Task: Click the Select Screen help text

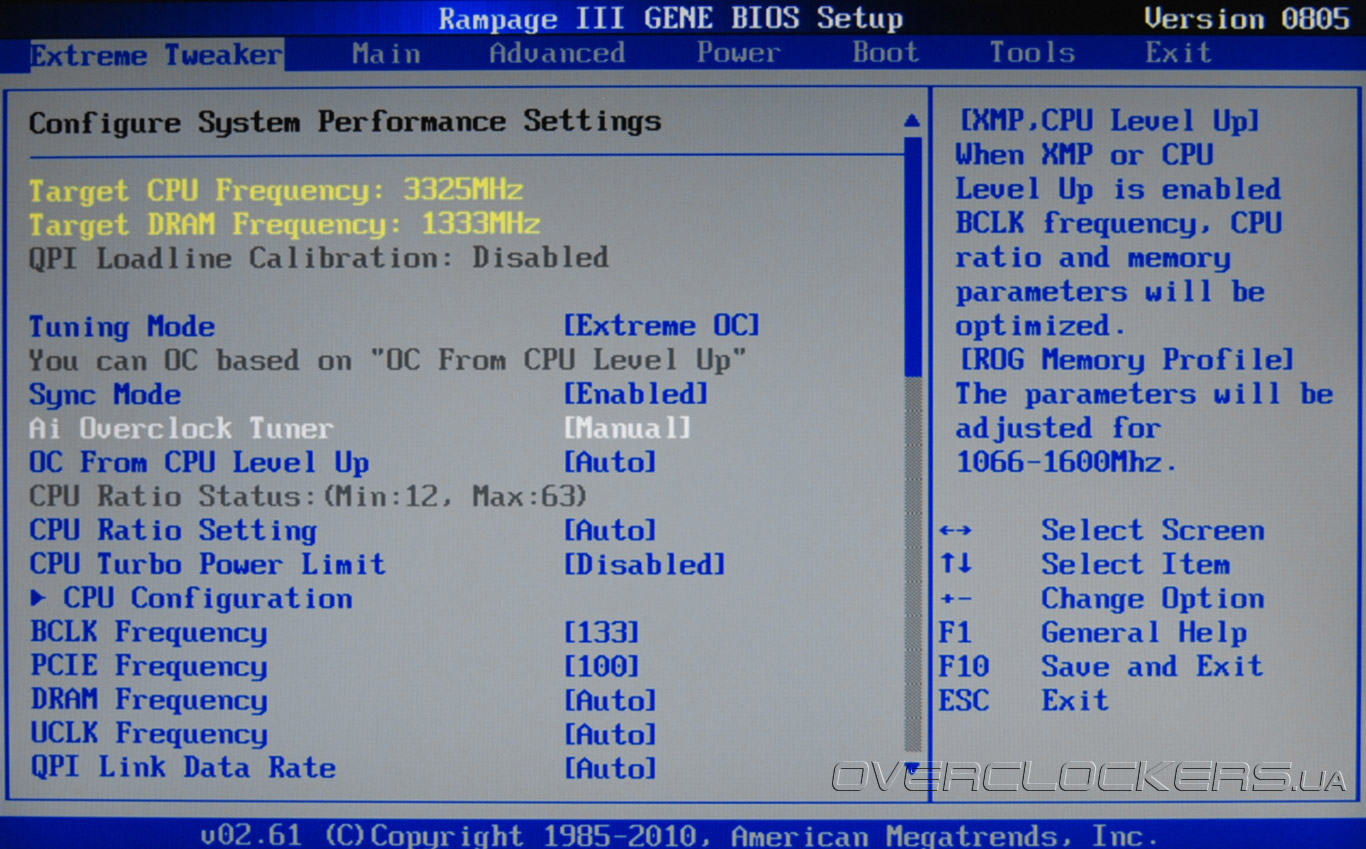Action: click(x=1153, y=530)
